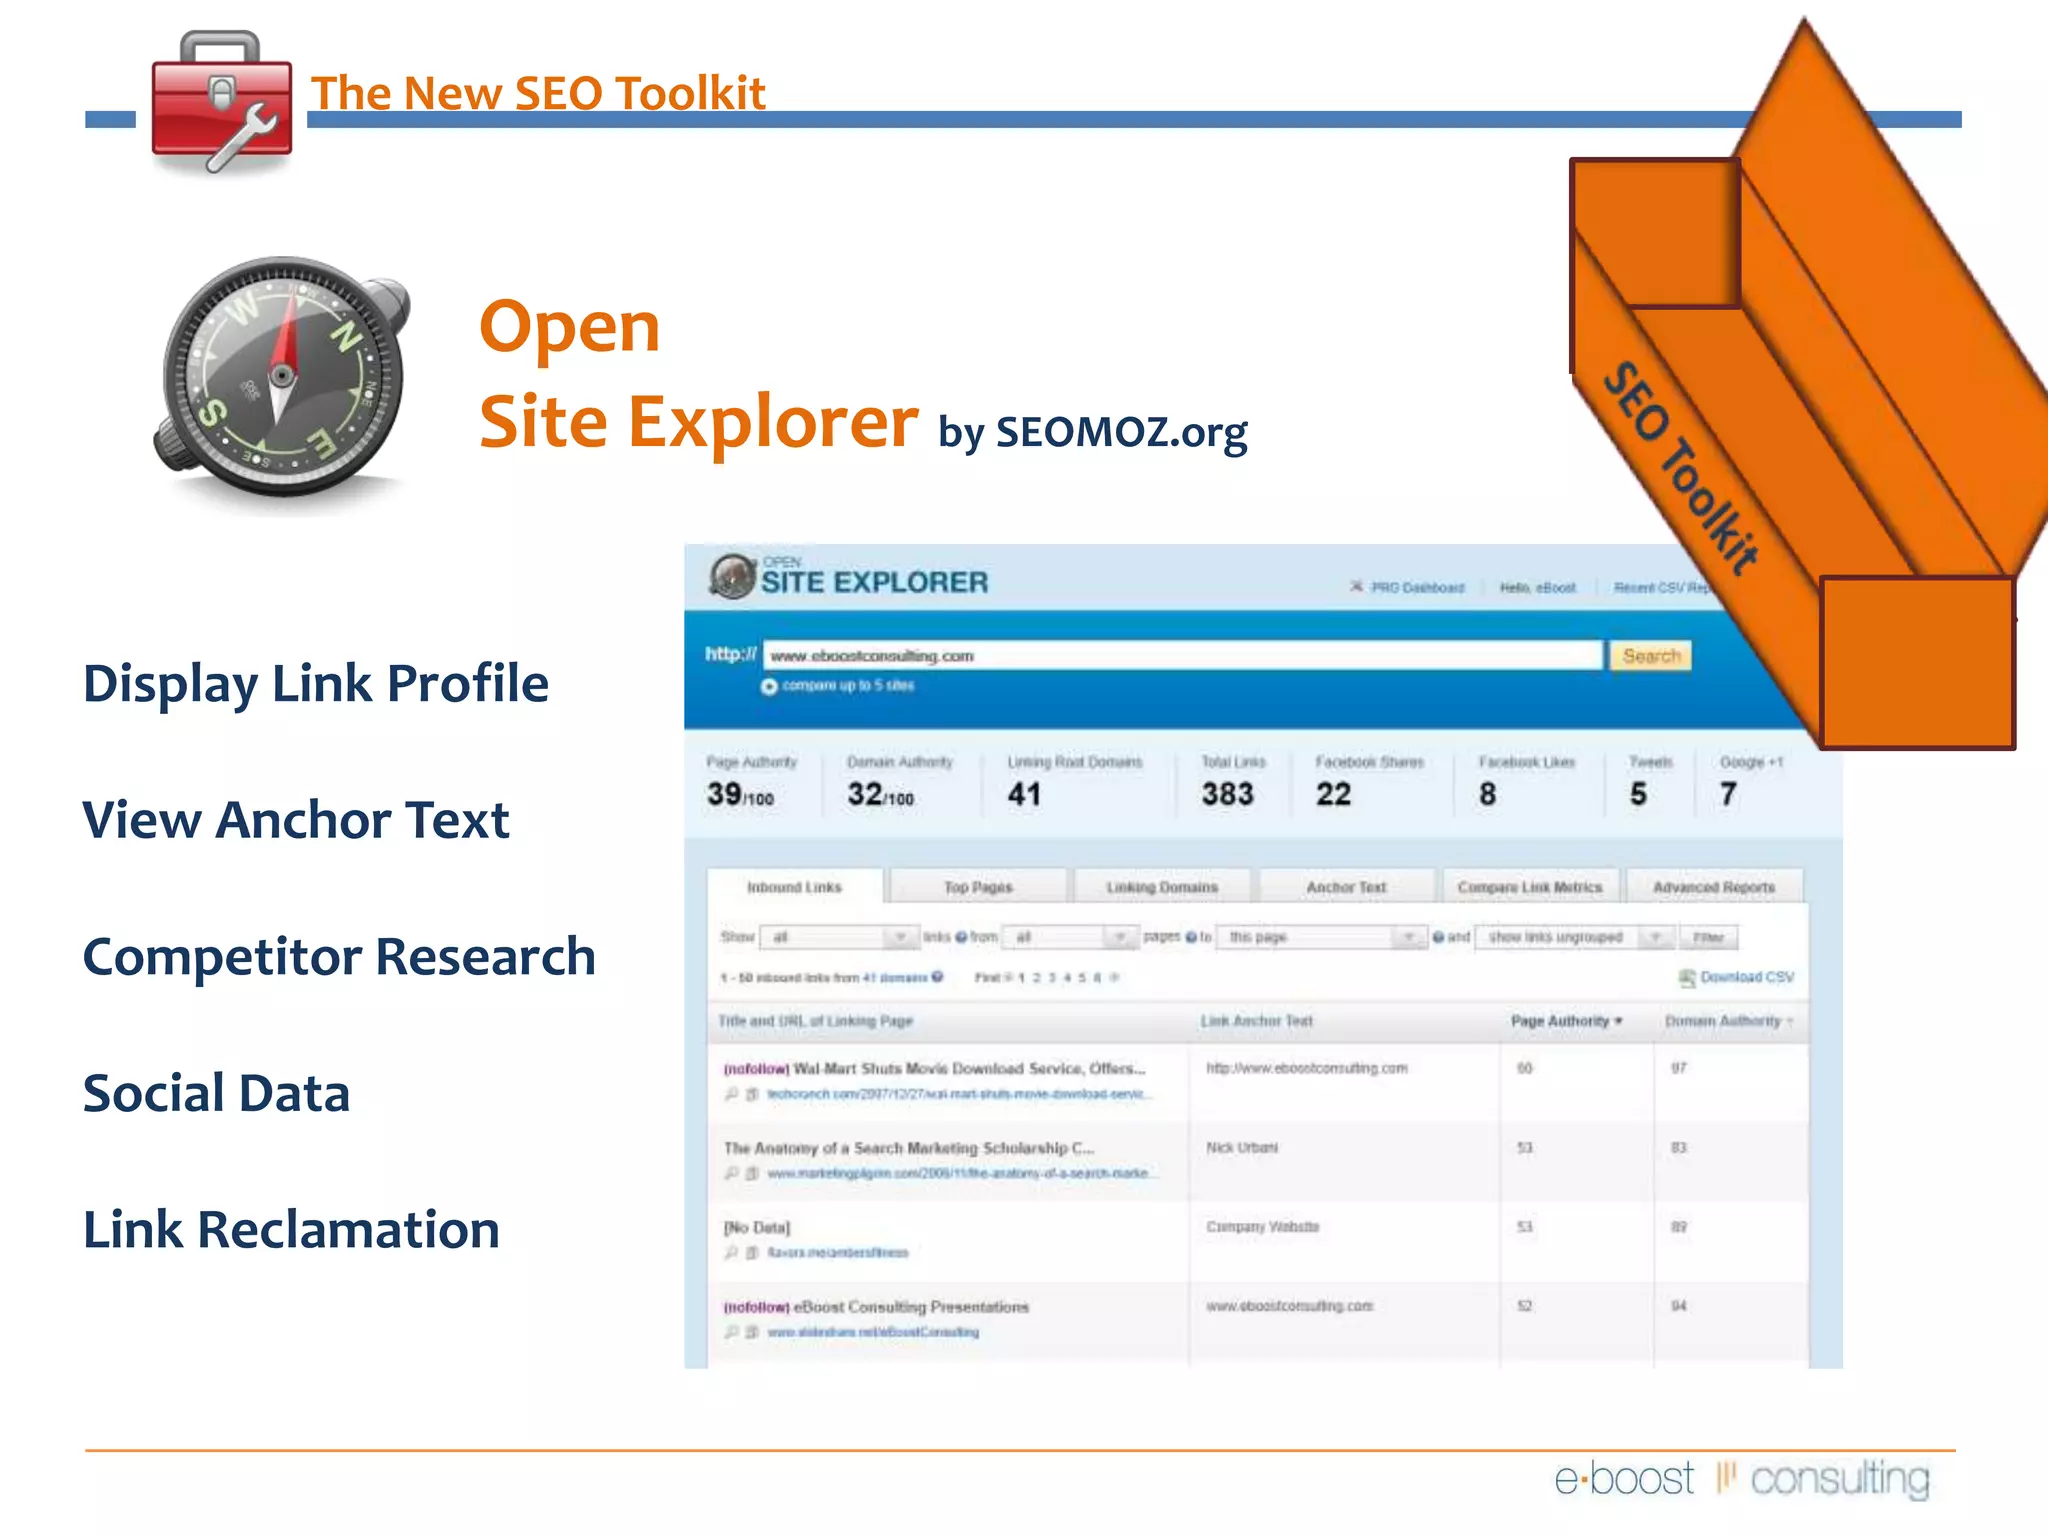Click 'eBoost Consulting Presentations' row title

[911, 1307]
